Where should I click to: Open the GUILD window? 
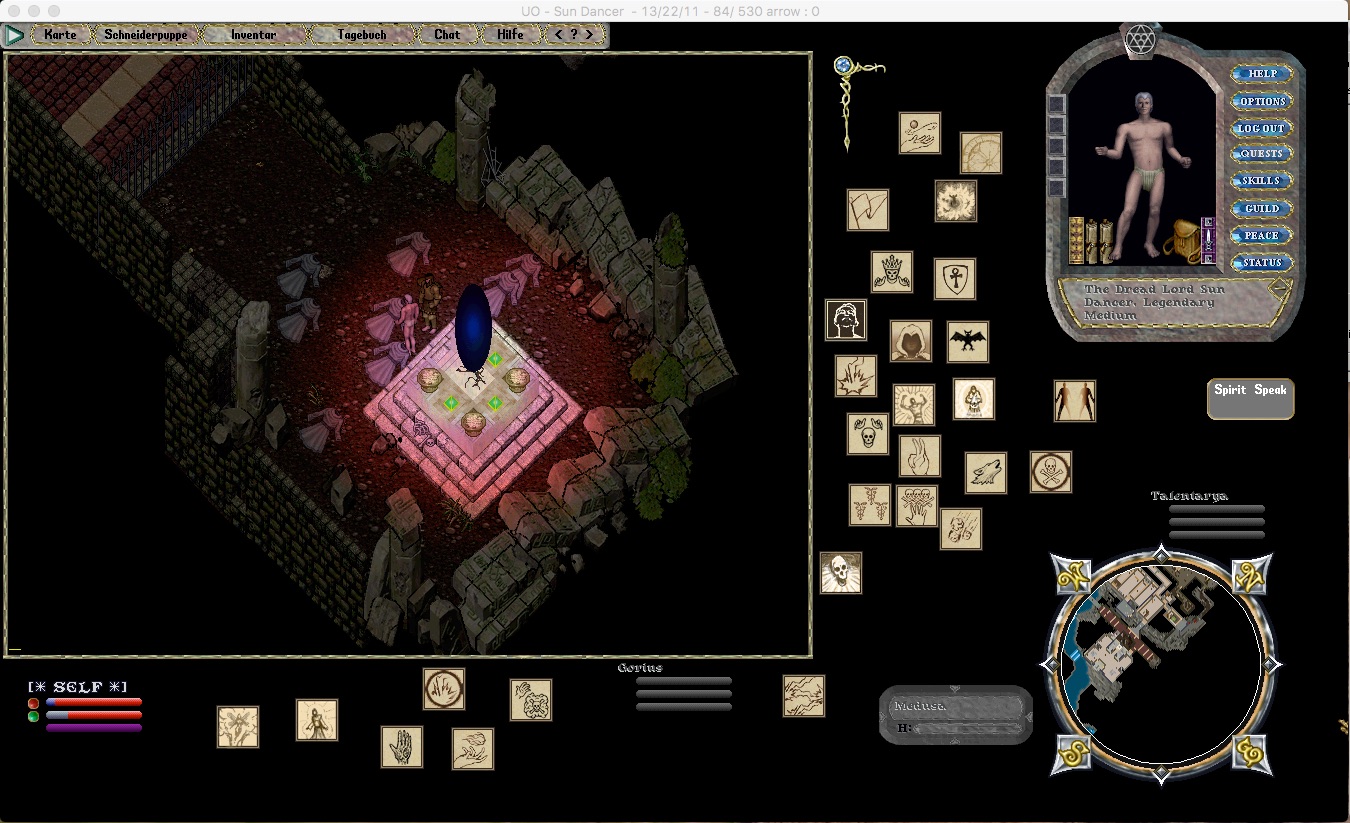[1262, 208]
